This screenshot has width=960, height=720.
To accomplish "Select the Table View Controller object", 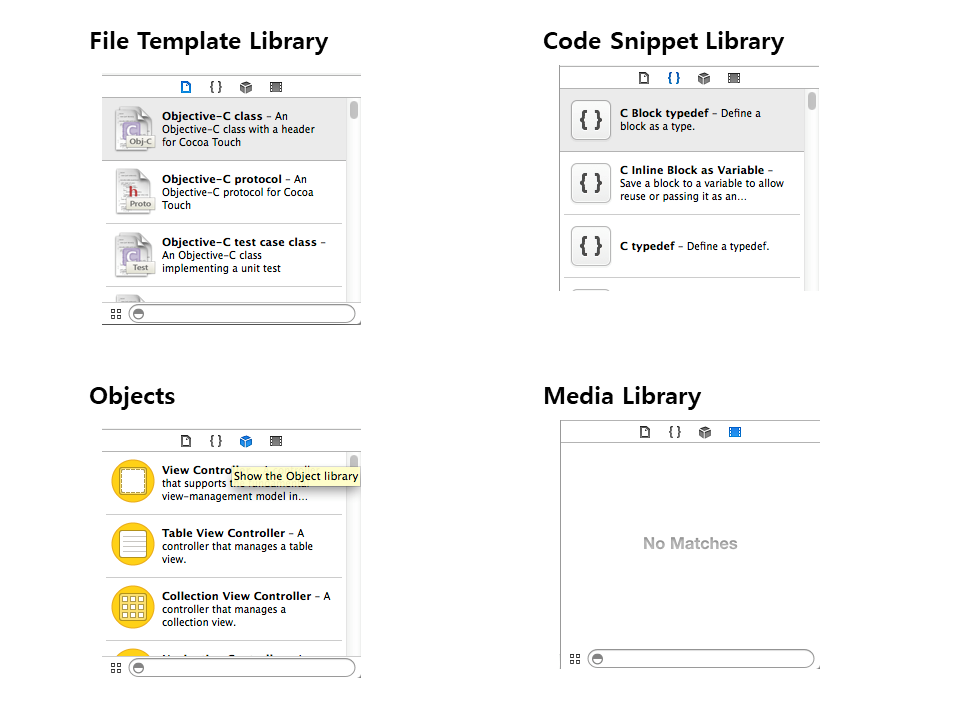I will pos(224,546).
